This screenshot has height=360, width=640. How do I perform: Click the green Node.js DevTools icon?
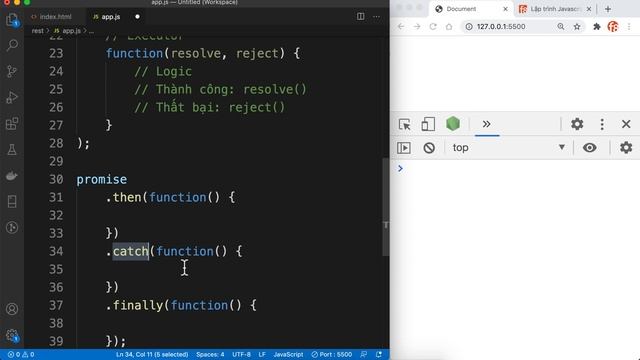tap(453, 124)
